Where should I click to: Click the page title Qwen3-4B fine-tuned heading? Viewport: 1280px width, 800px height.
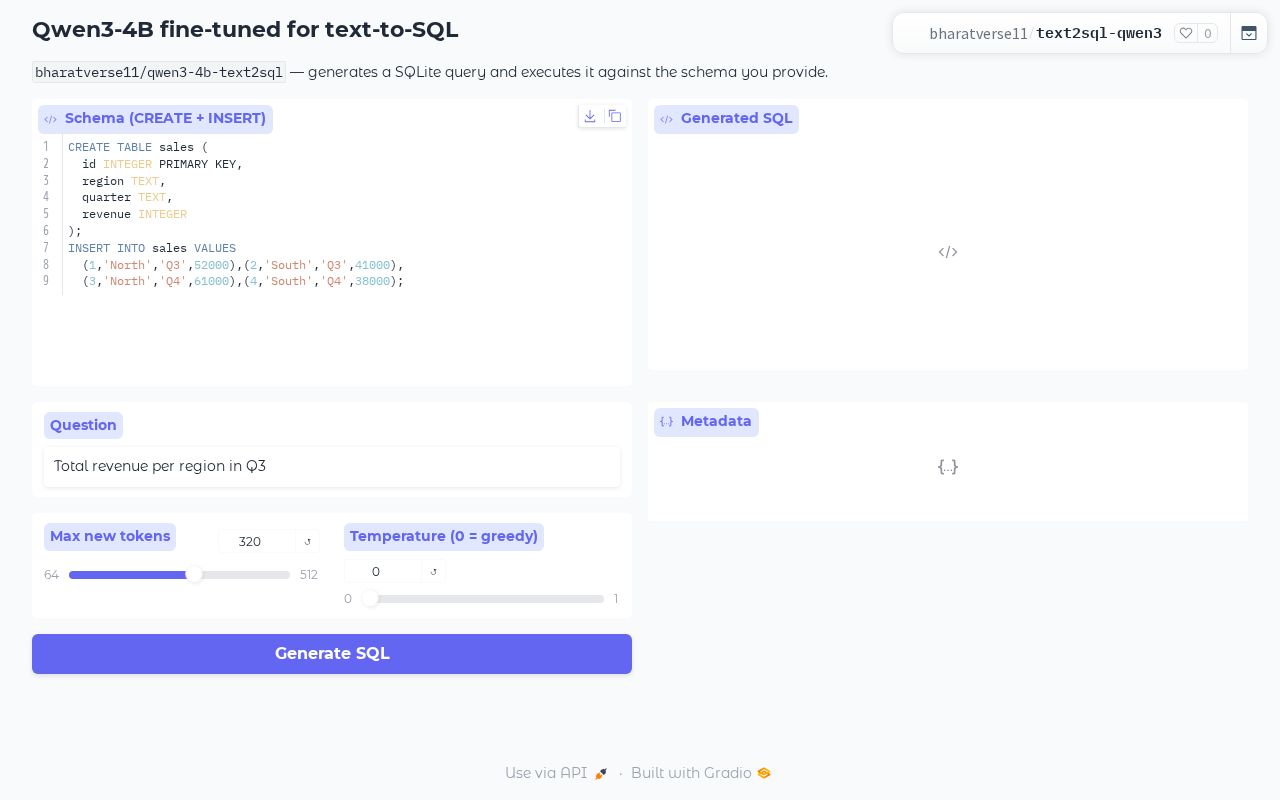[245, 30]
